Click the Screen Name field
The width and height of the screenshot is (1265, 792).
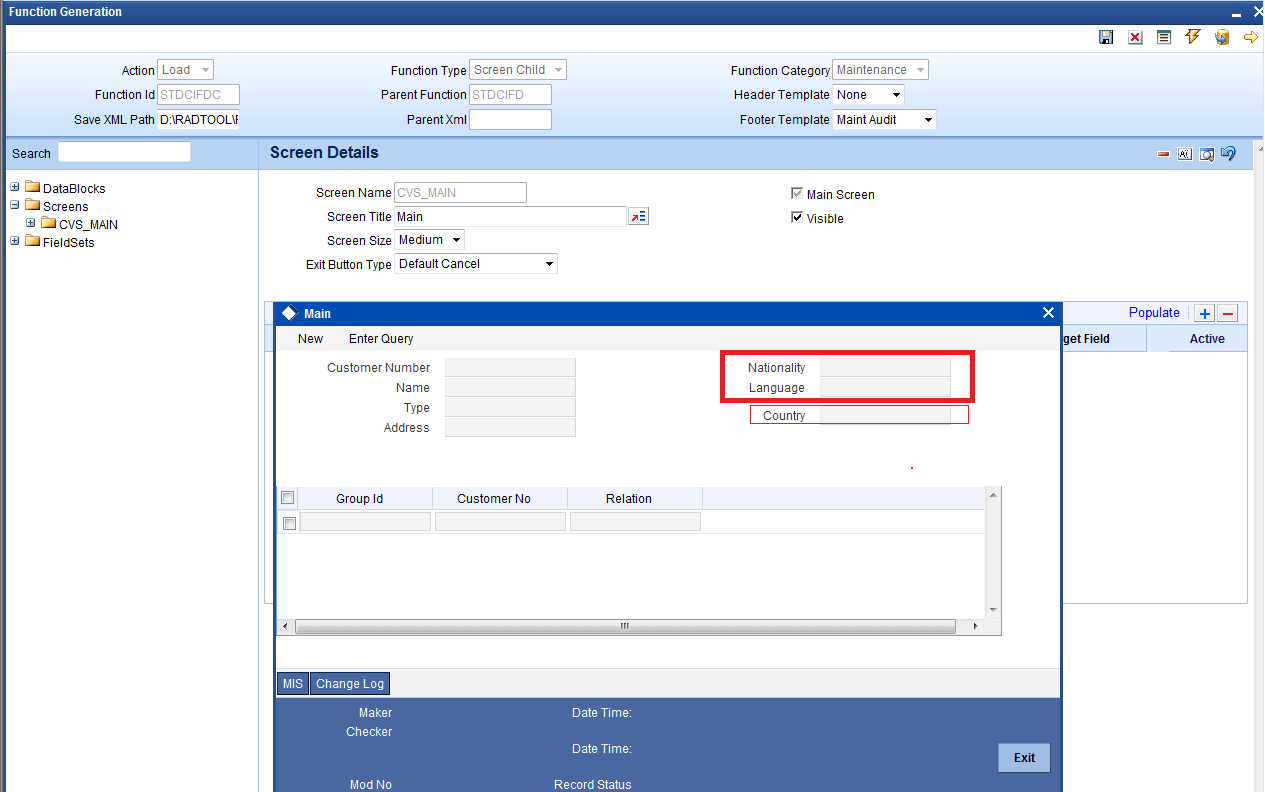point(461,193)
